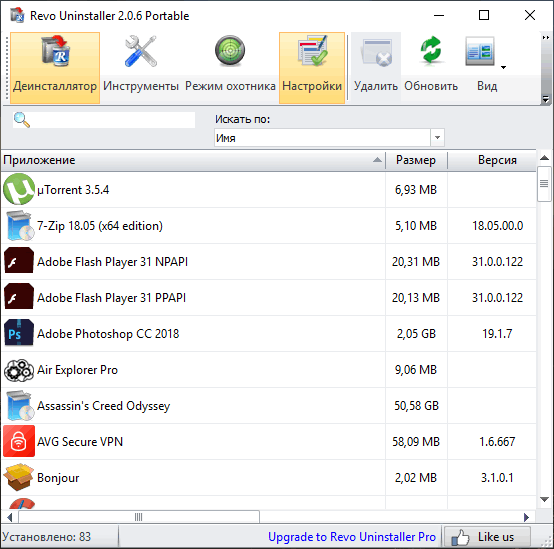This screenshot has height=549, width=554.
Task: Select the AVG Secure VPN icon
Action: tap(19, 441)
